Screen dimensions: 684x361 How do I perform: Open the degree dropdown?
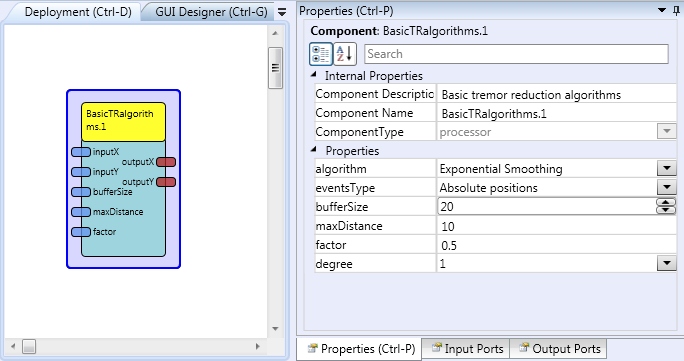click(x=667, y=263)
